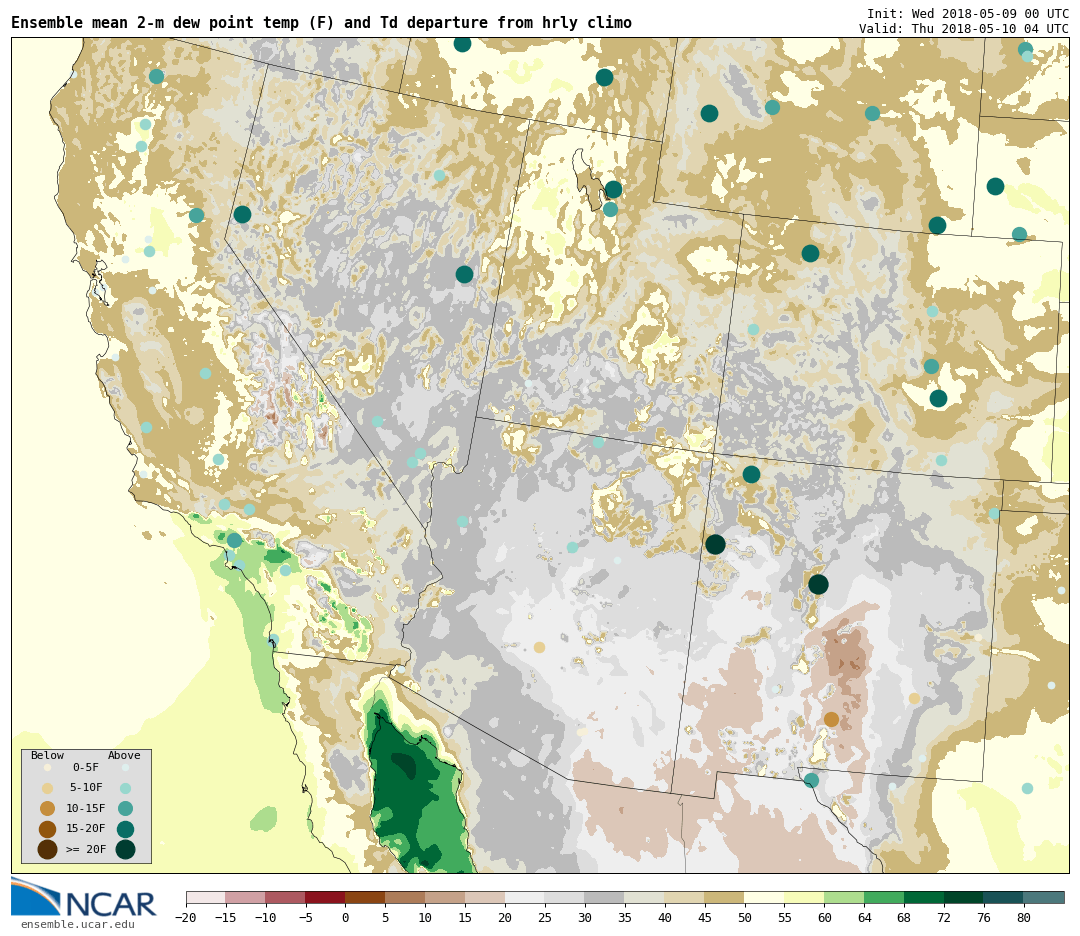The image size is (1080, 936).
Task: Click the '>= 20F' legend label
Action: coord(86,850)
